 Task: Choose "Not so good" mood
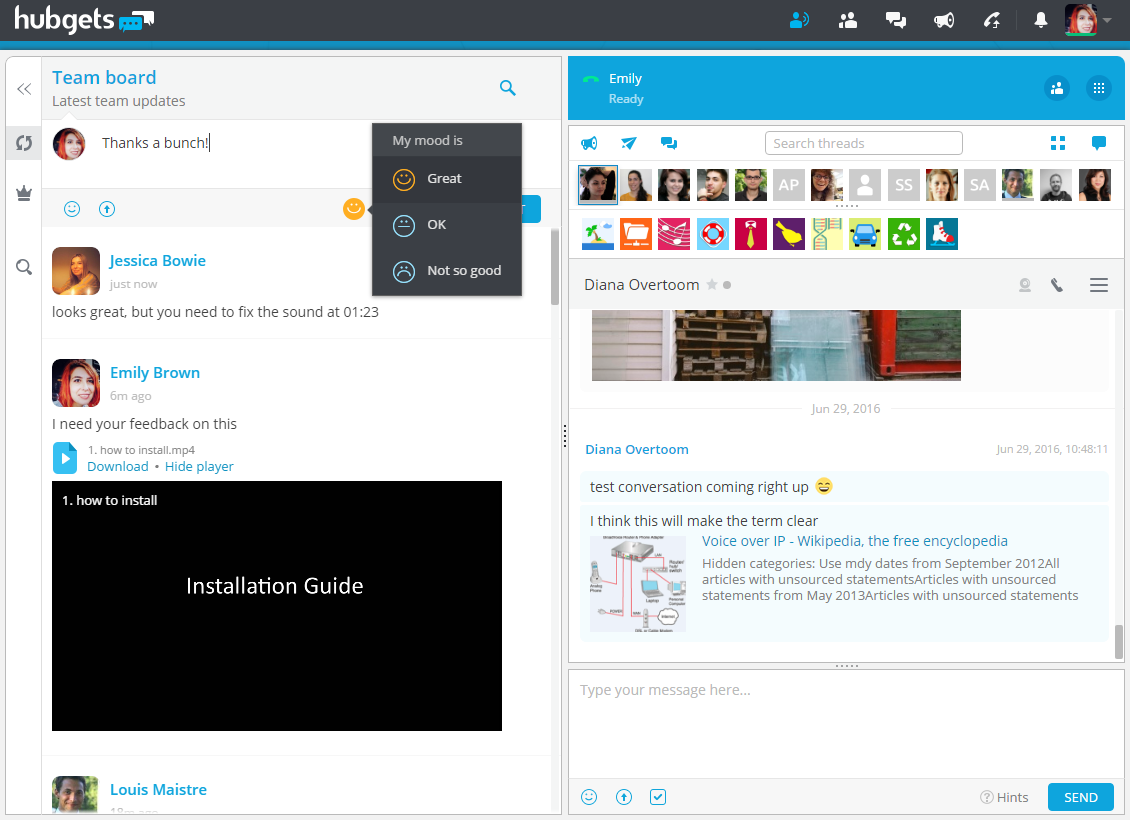point(463,271)
